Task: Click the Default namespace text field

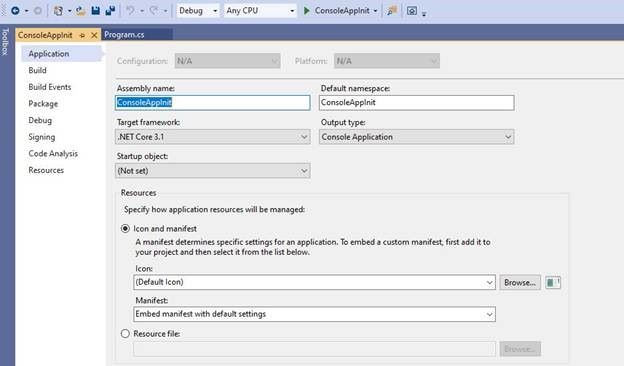Action: [x=417, y=103]
